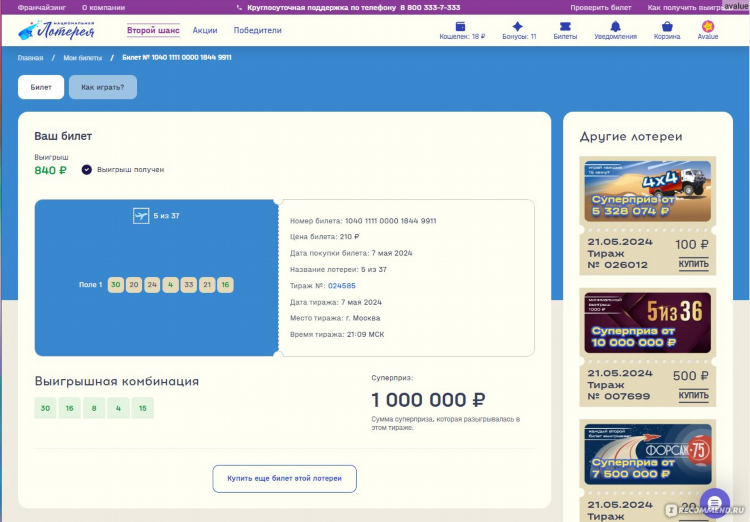Go to Мои билеты breadcrumb
The width and height of the screenshot is (750, 522).
pos(83,58)
